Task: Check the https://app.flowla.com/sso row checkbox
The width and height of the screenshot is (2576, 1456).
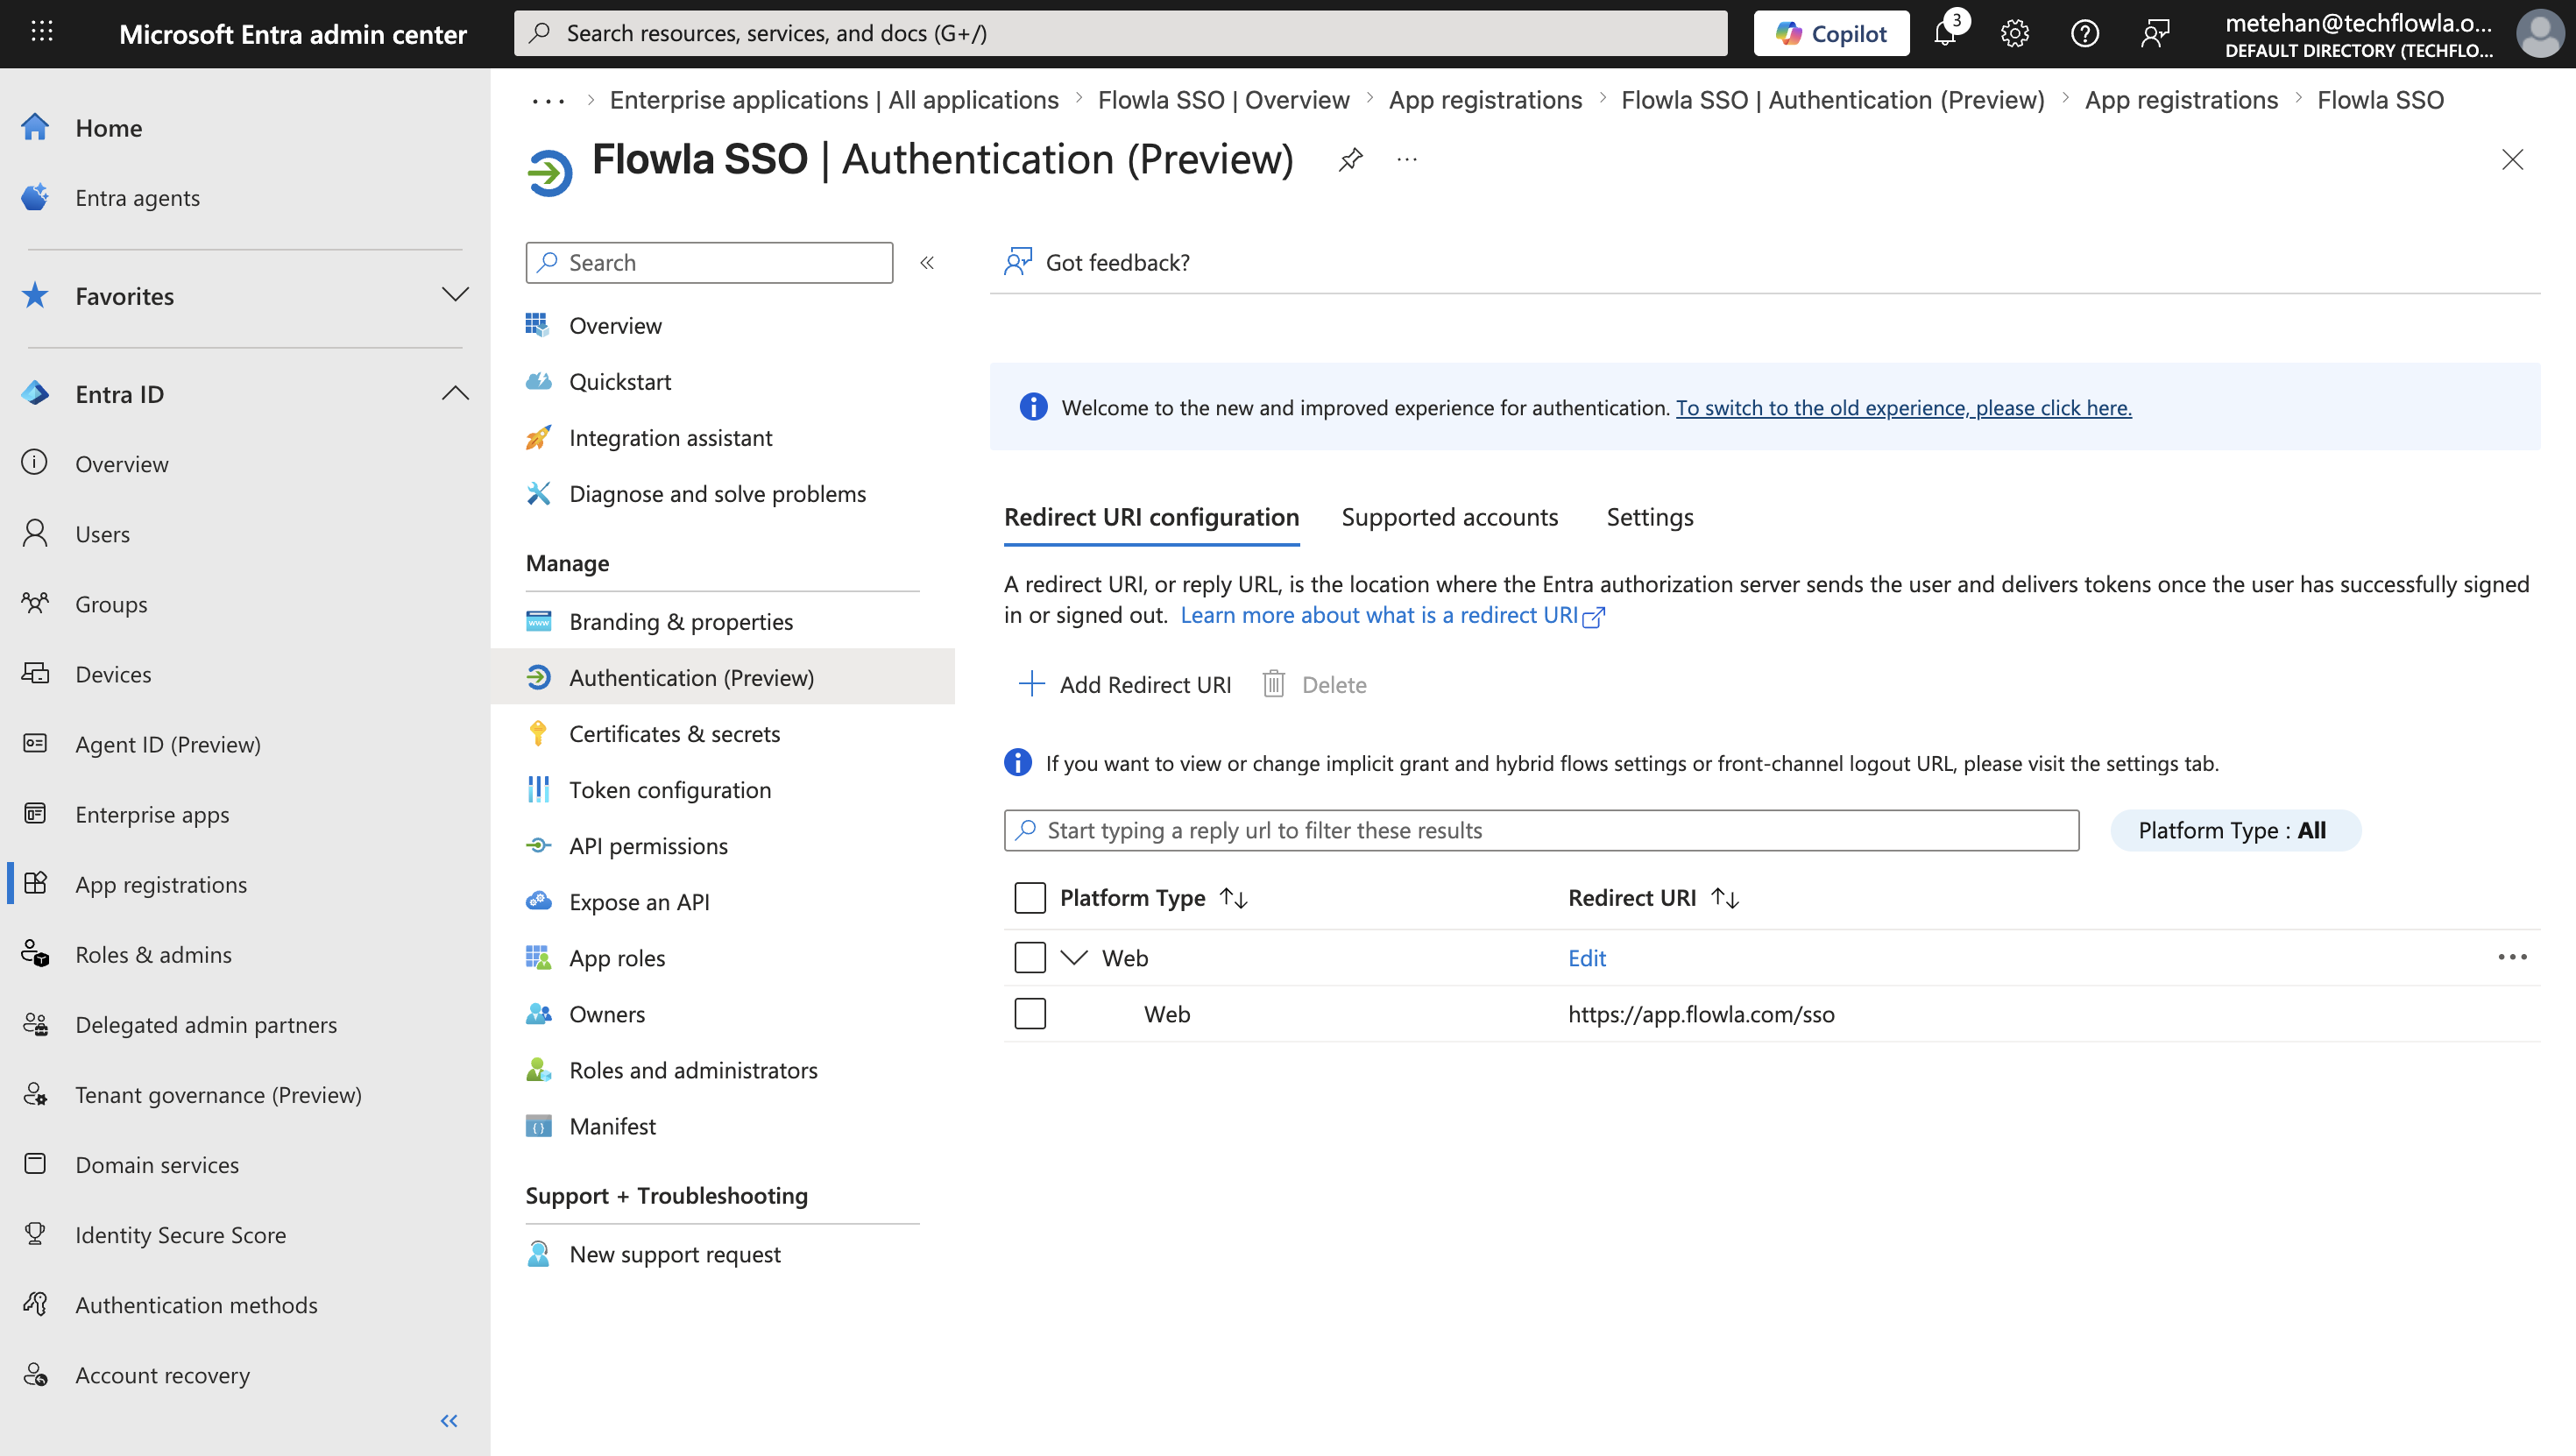Action: (1030, 1013)
